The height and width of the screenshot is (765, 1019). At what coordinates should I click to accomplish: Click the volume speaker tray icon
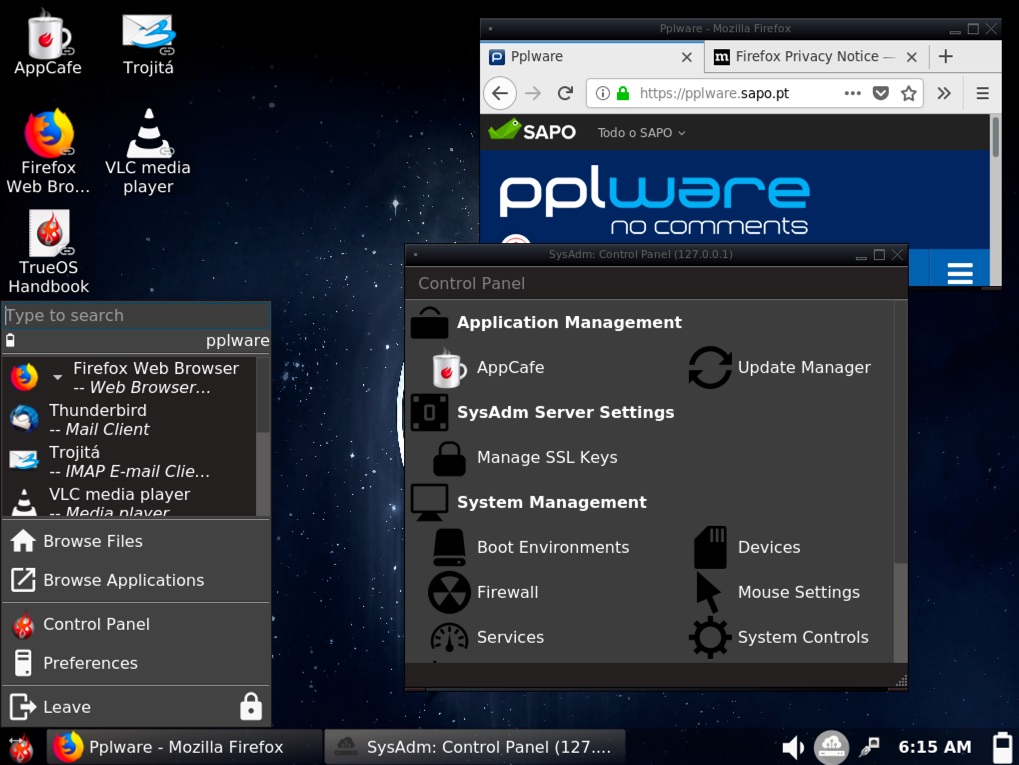tap(793, 747)
